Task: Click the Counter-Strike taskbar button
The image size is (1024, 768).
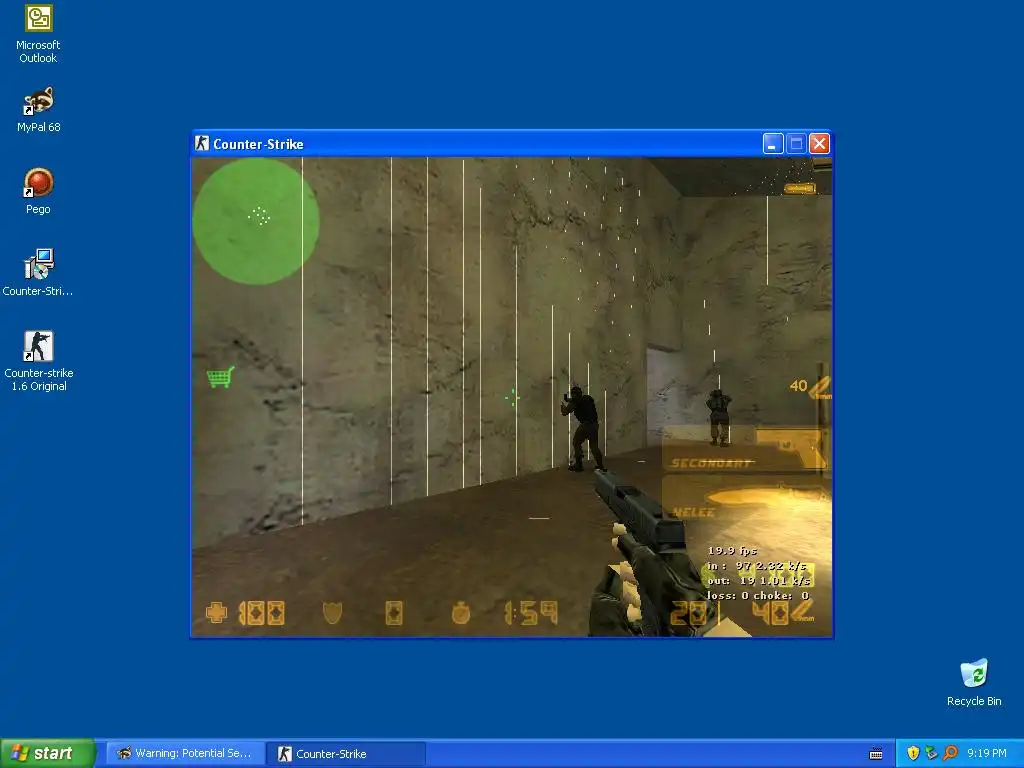Action: coord(347,753)
